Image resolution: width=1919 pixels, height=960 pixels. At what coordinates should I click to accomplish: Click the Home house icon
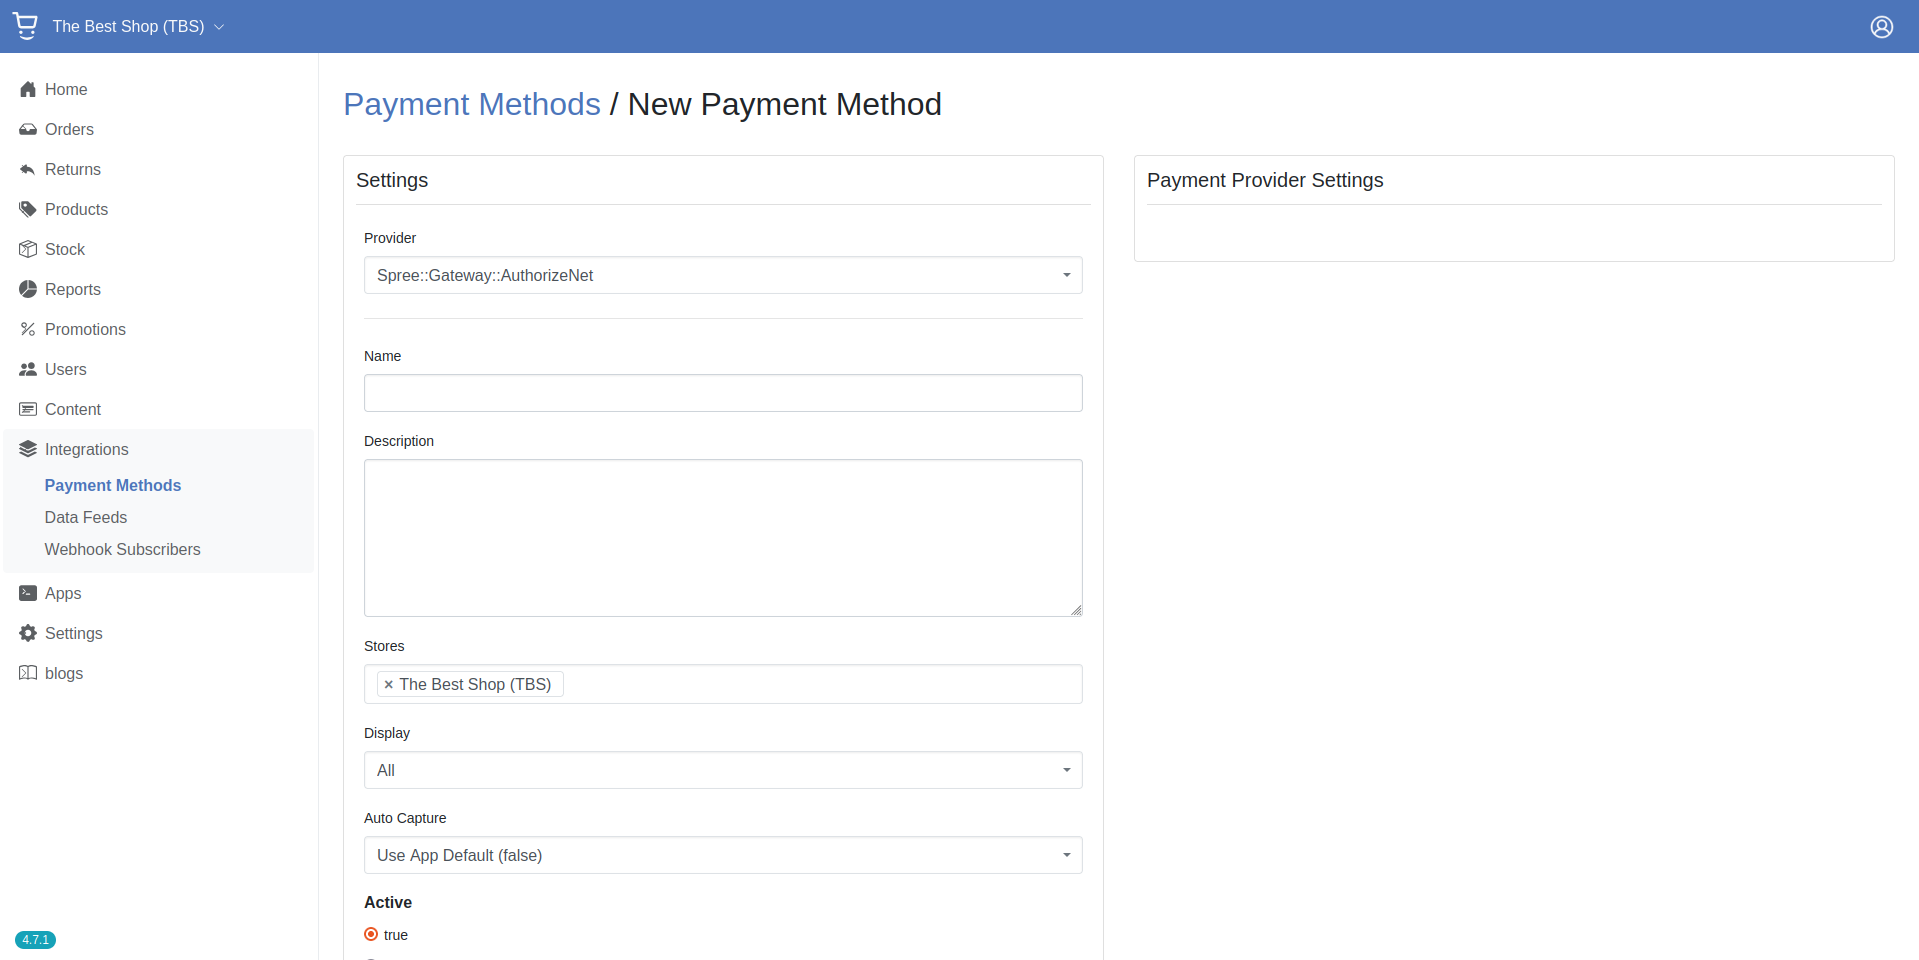point(28,90)
